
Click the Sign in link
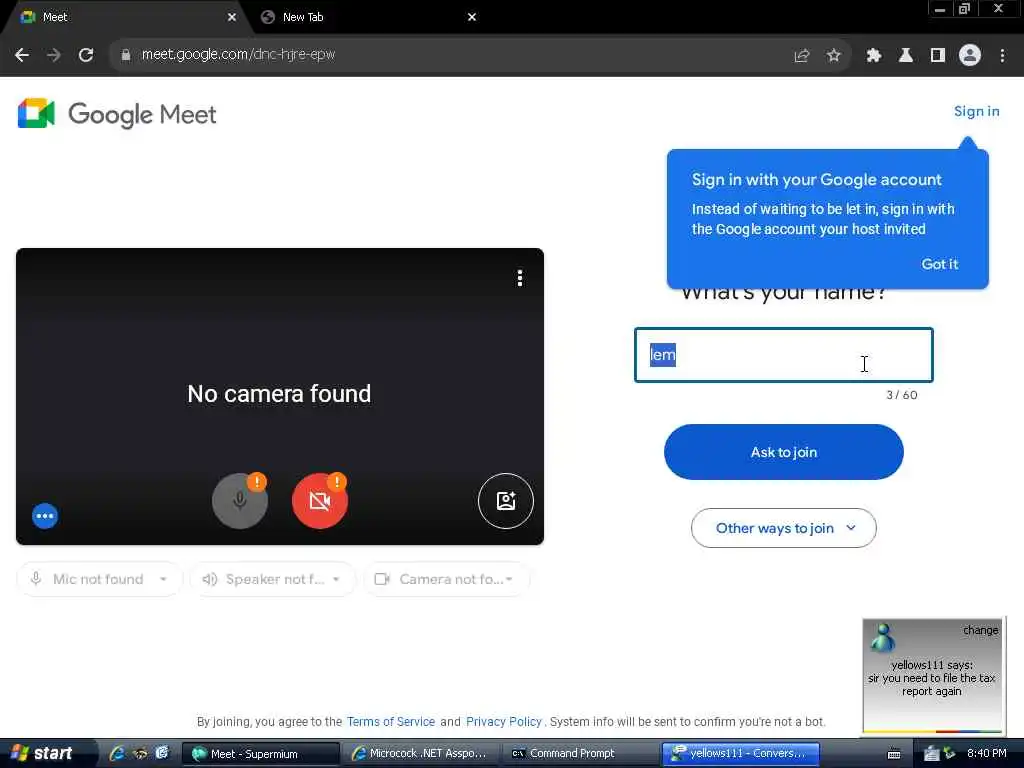(x=976, y=111)
